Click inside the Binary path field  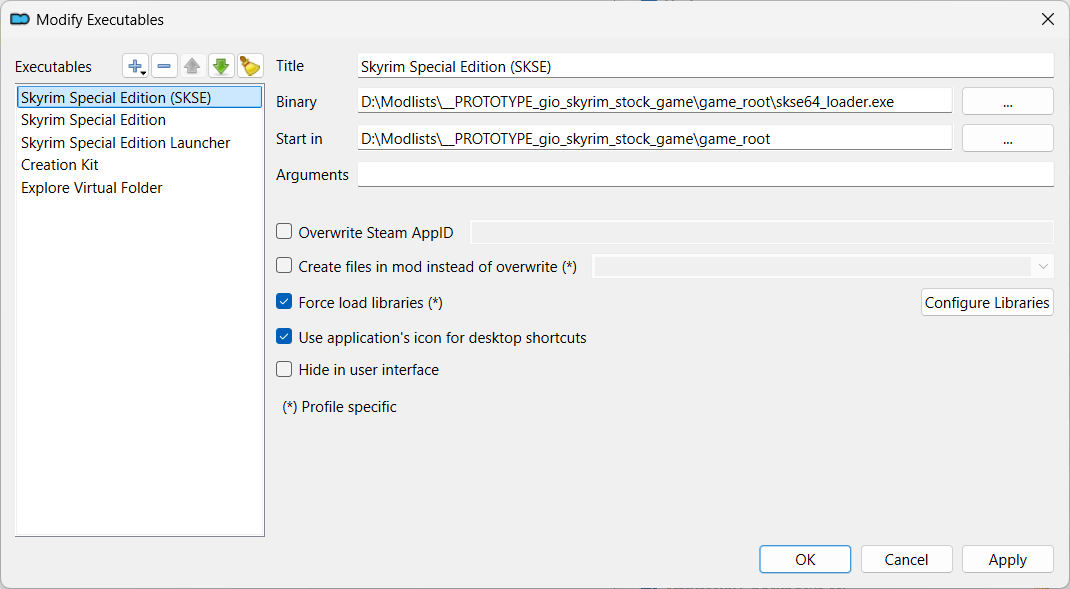click(654, 102)
